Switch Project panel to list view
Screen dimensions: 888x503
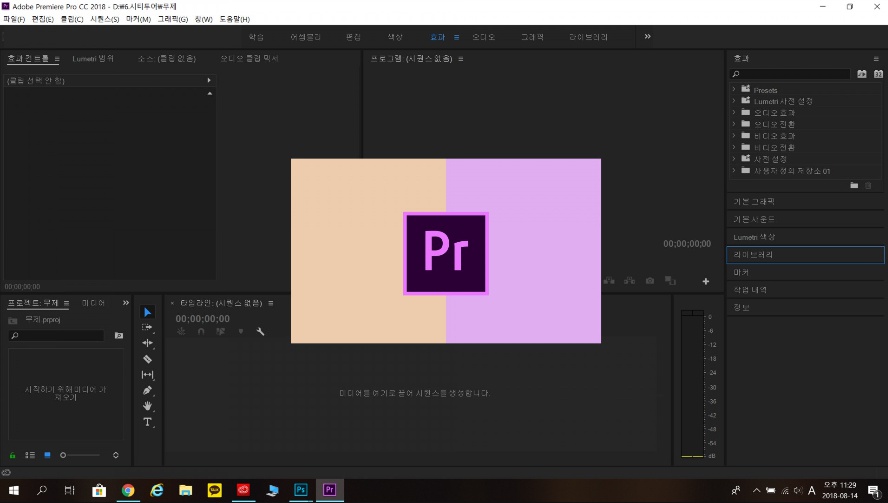click(x=30, y=455)
